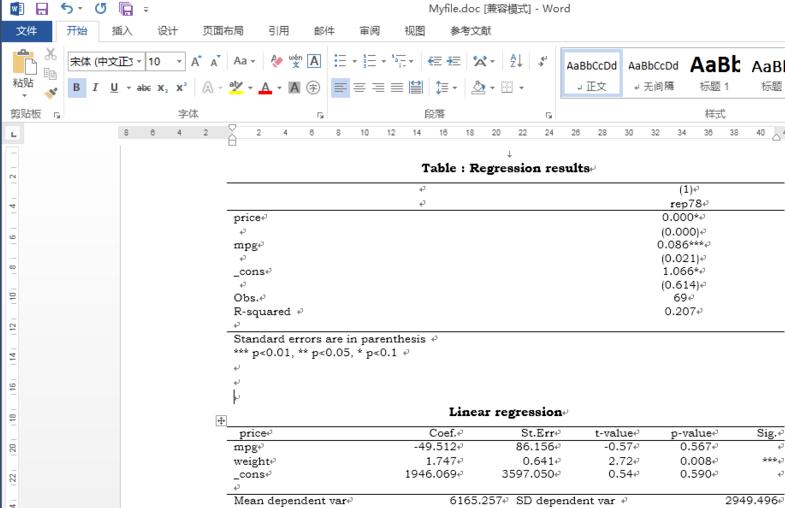Click the 'Table : Regression results' title
Screen dimensions: 785x508
(506, 168)
